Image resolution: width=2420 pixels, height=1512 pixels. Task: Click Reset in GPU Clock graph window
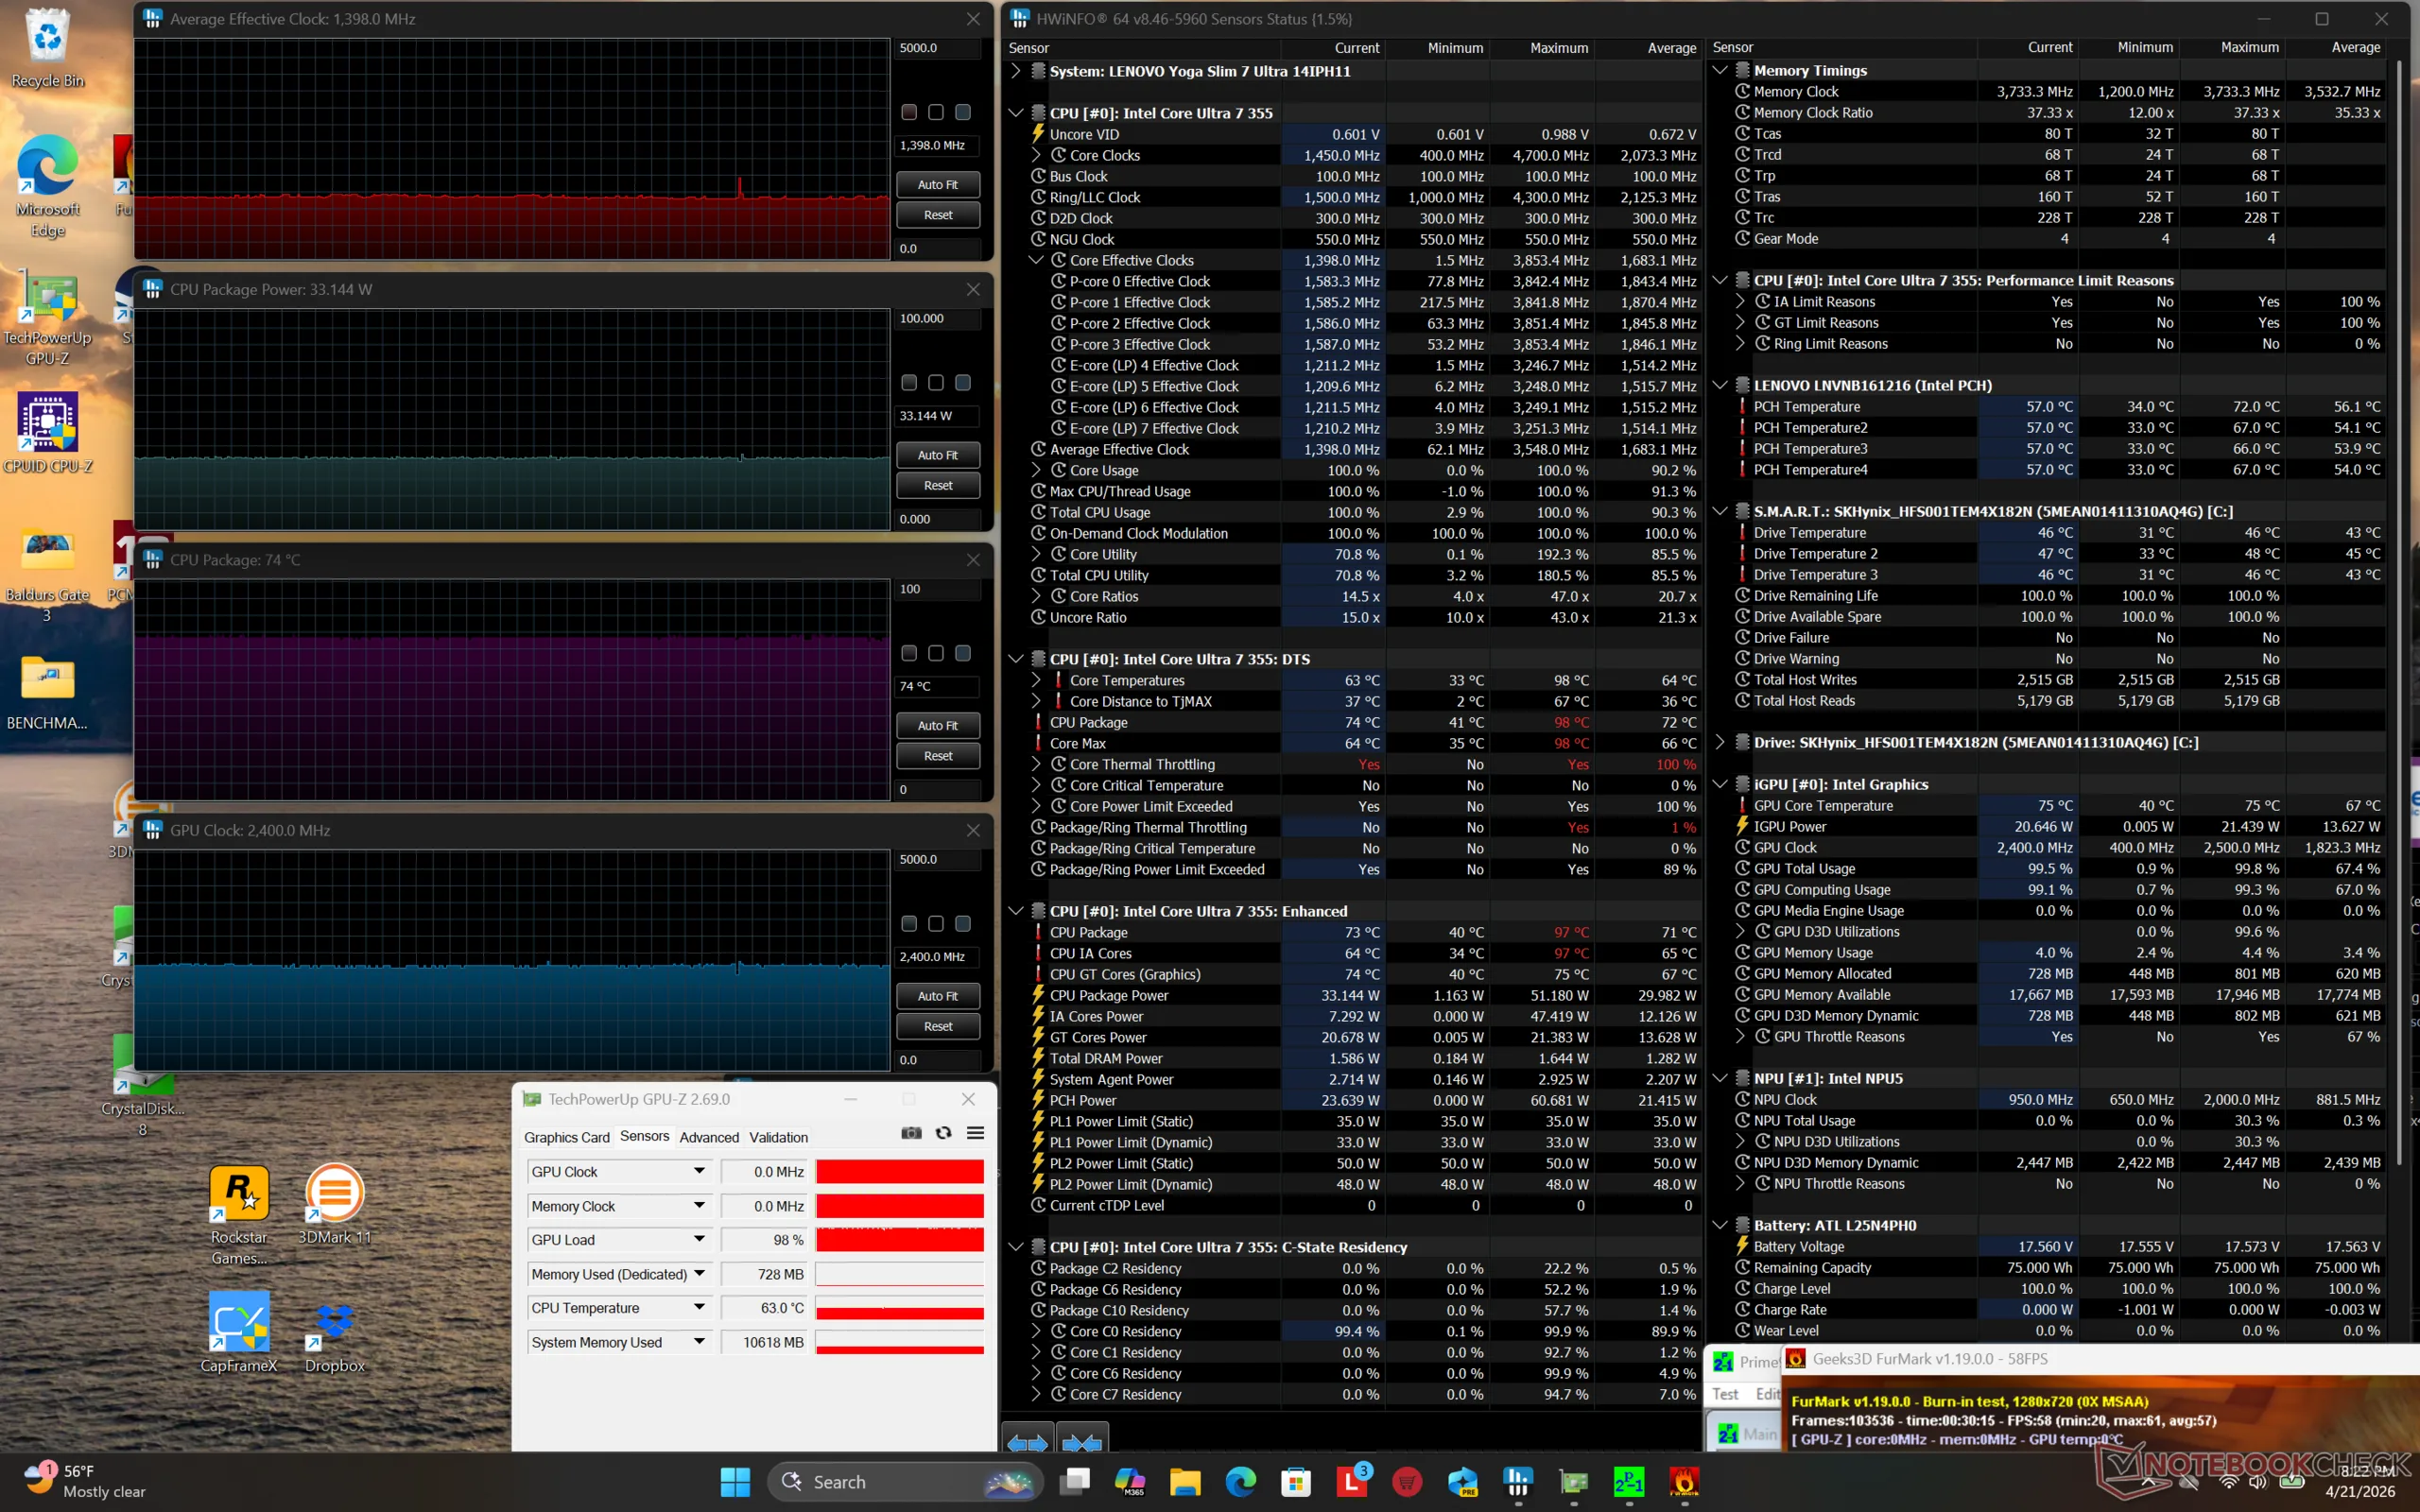tap(937, 1026)
